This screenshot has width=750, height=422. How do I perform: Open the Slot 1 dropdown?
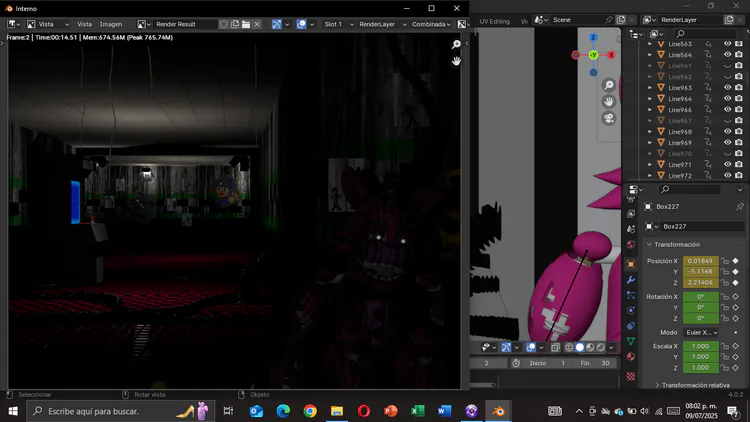tap(338, 24)
